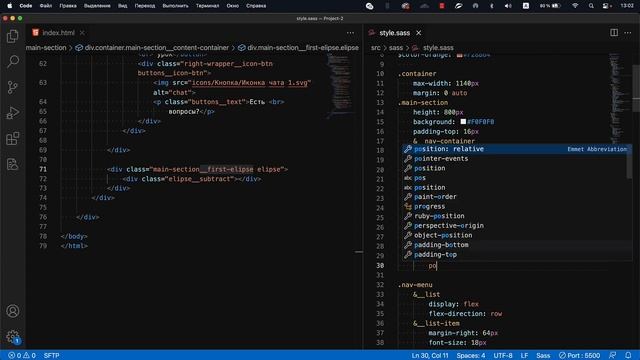Viewport: 640px width, 360px height.
Task: Select 'paint-order' suggestion
Action: [517, 197]
